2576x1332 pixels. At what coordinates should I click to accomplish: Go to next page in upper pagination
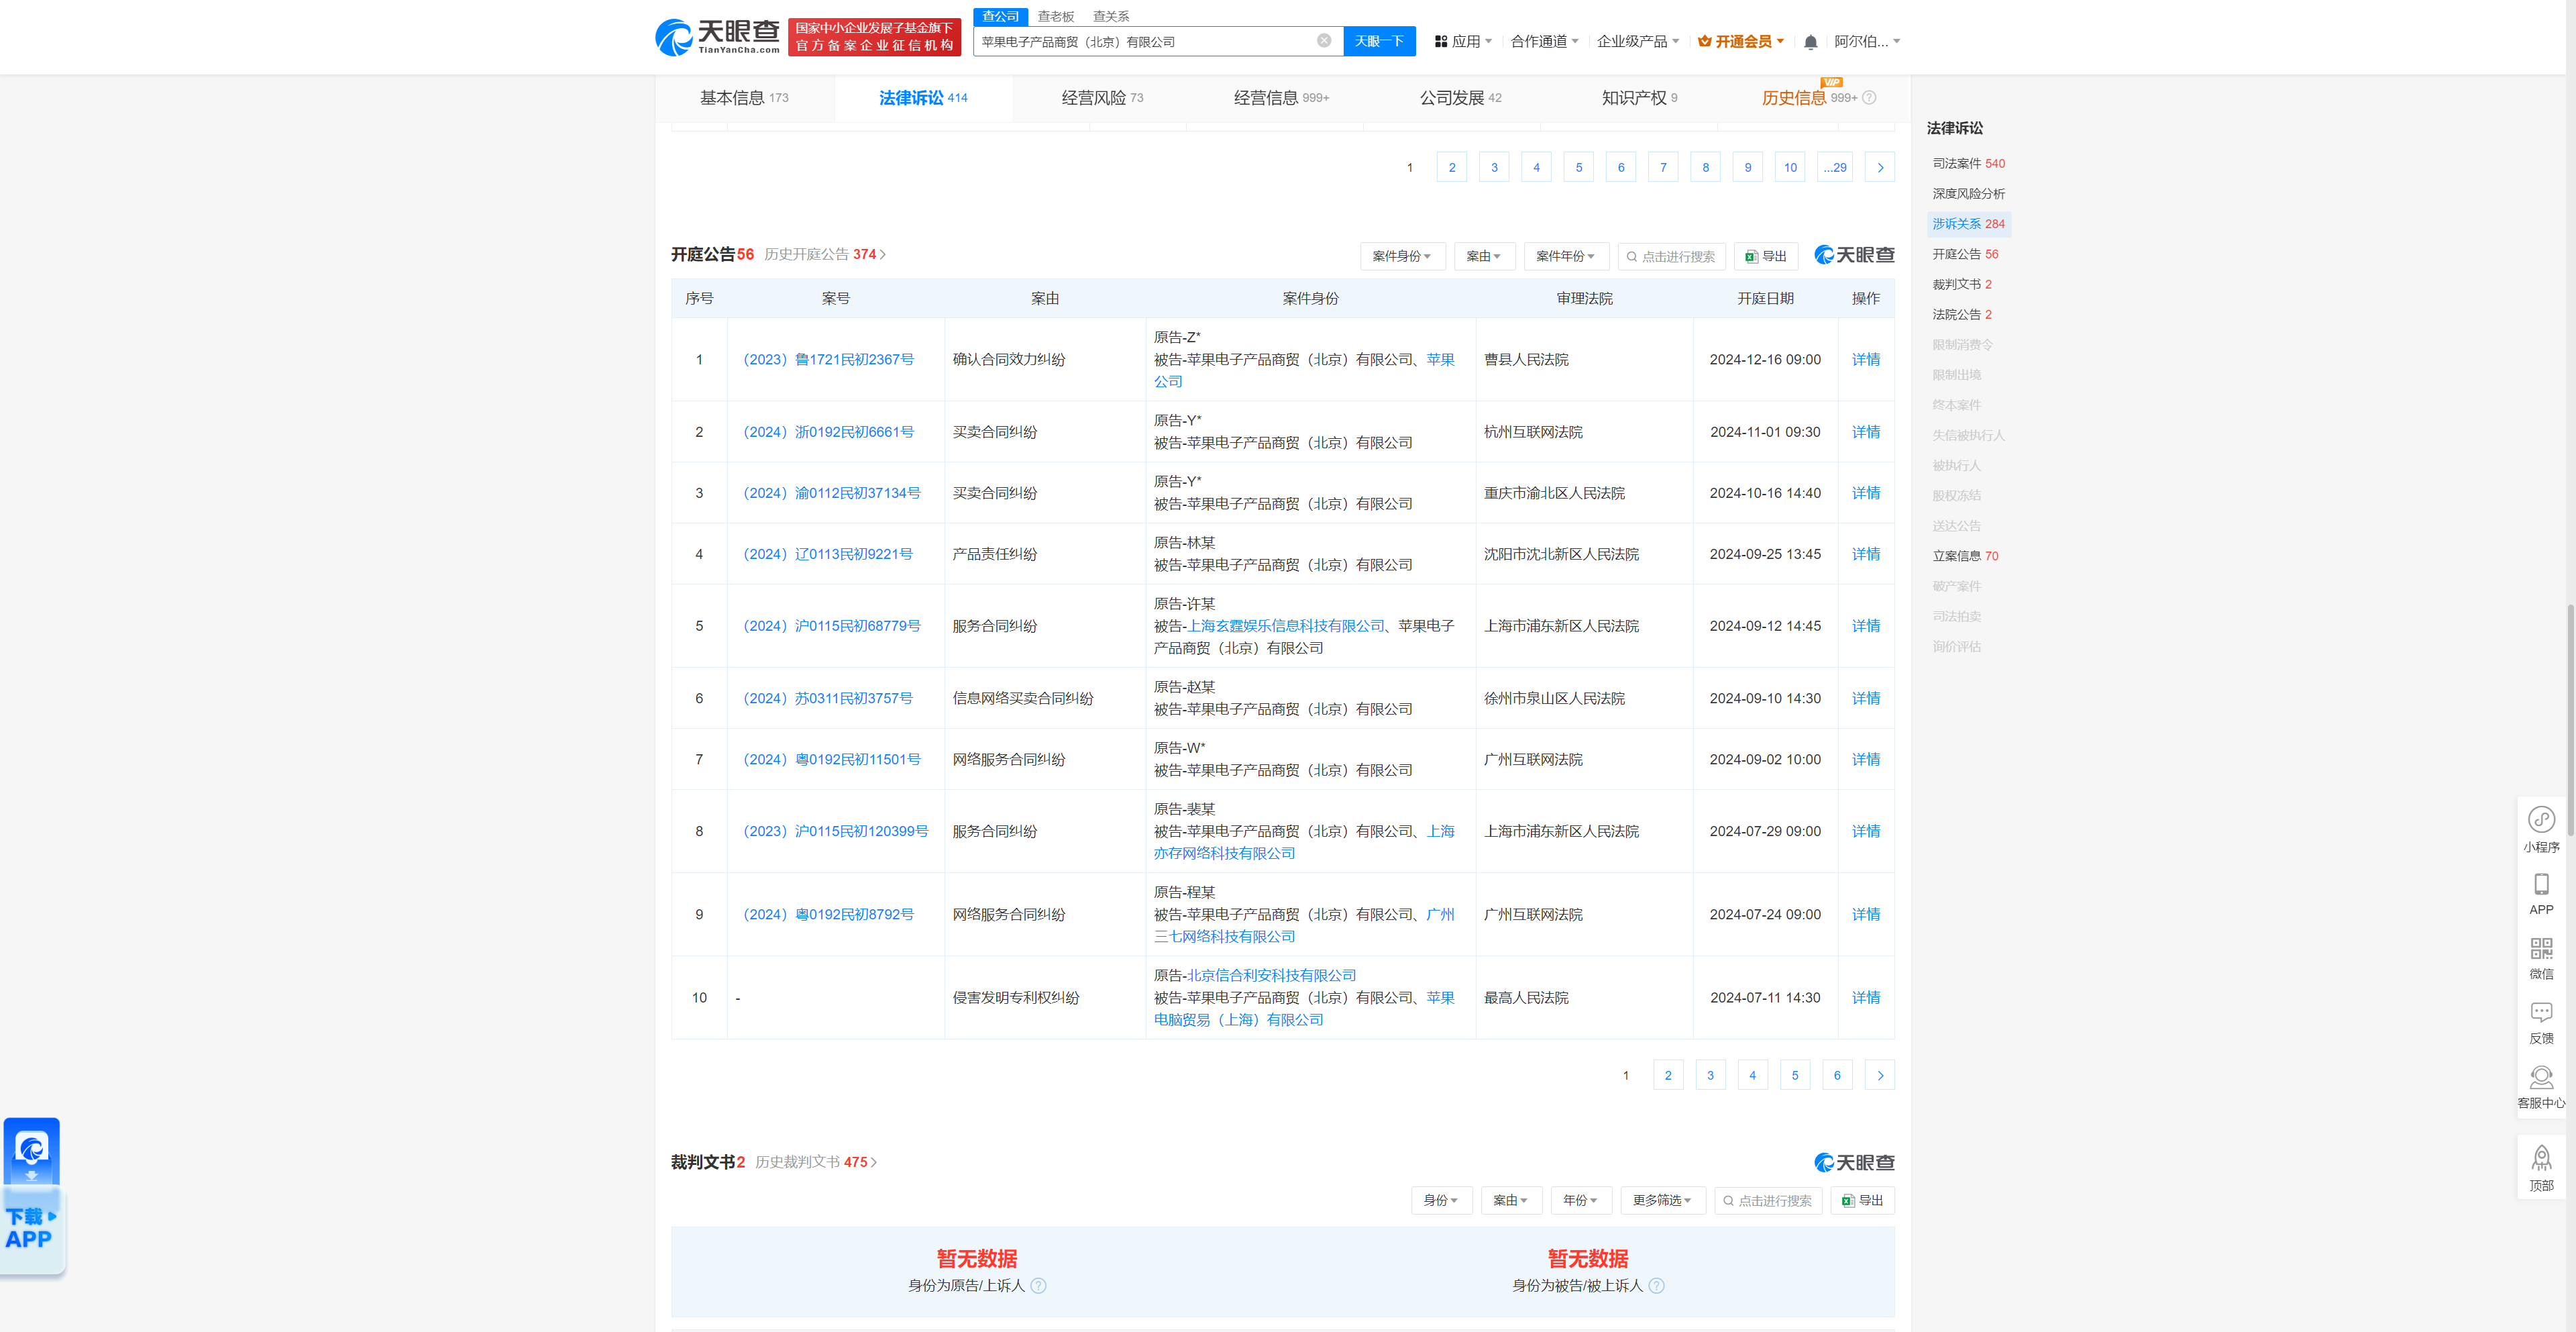pyautogui.click(x=1880, y=168)
